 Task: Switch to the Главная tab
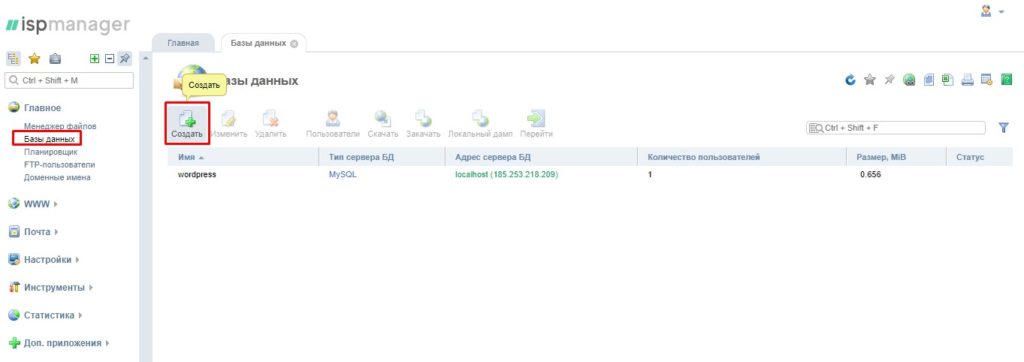point(183,43)
